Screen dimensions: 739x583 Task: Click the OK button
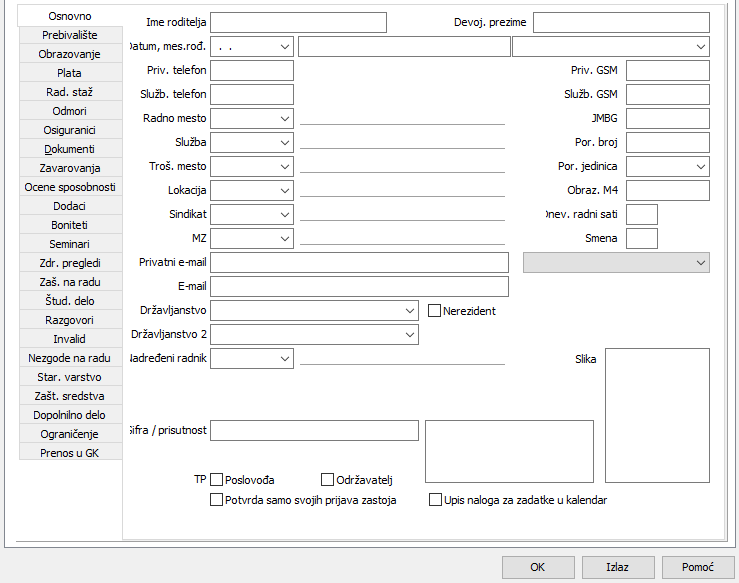pos(538,567)
